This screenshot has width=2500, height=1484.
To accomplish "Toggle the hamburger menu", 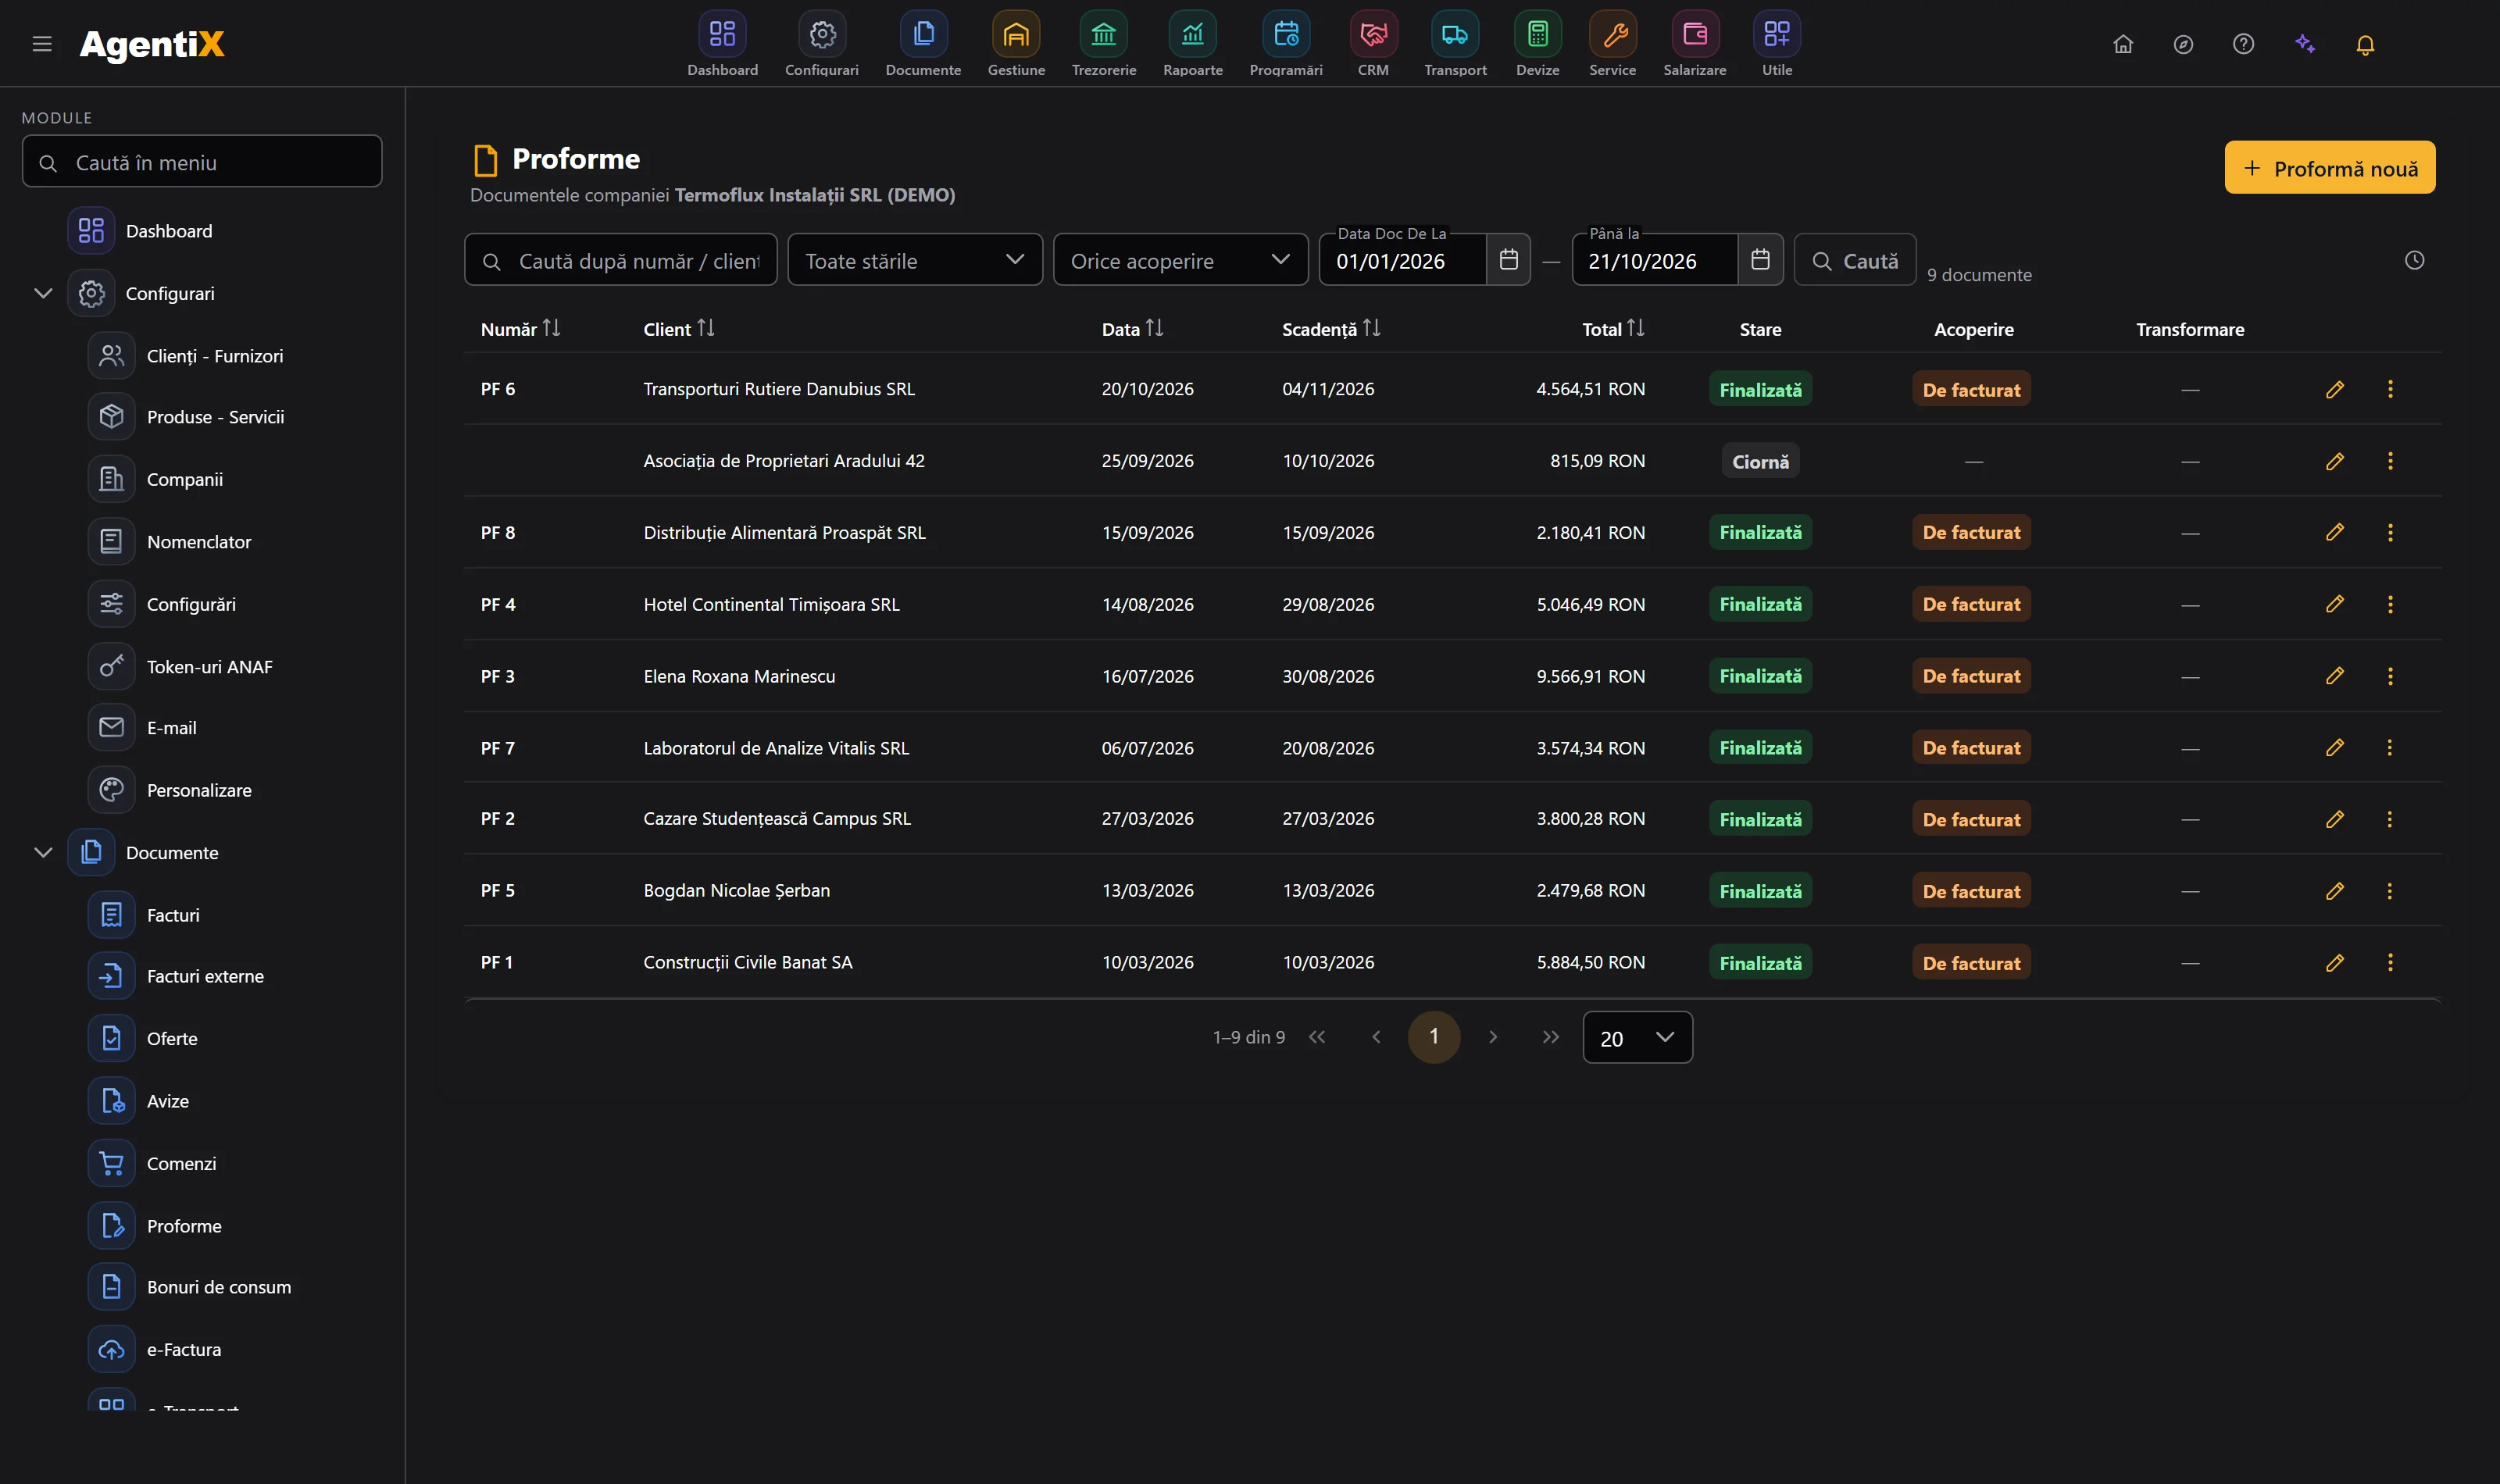I will point(42,44).
